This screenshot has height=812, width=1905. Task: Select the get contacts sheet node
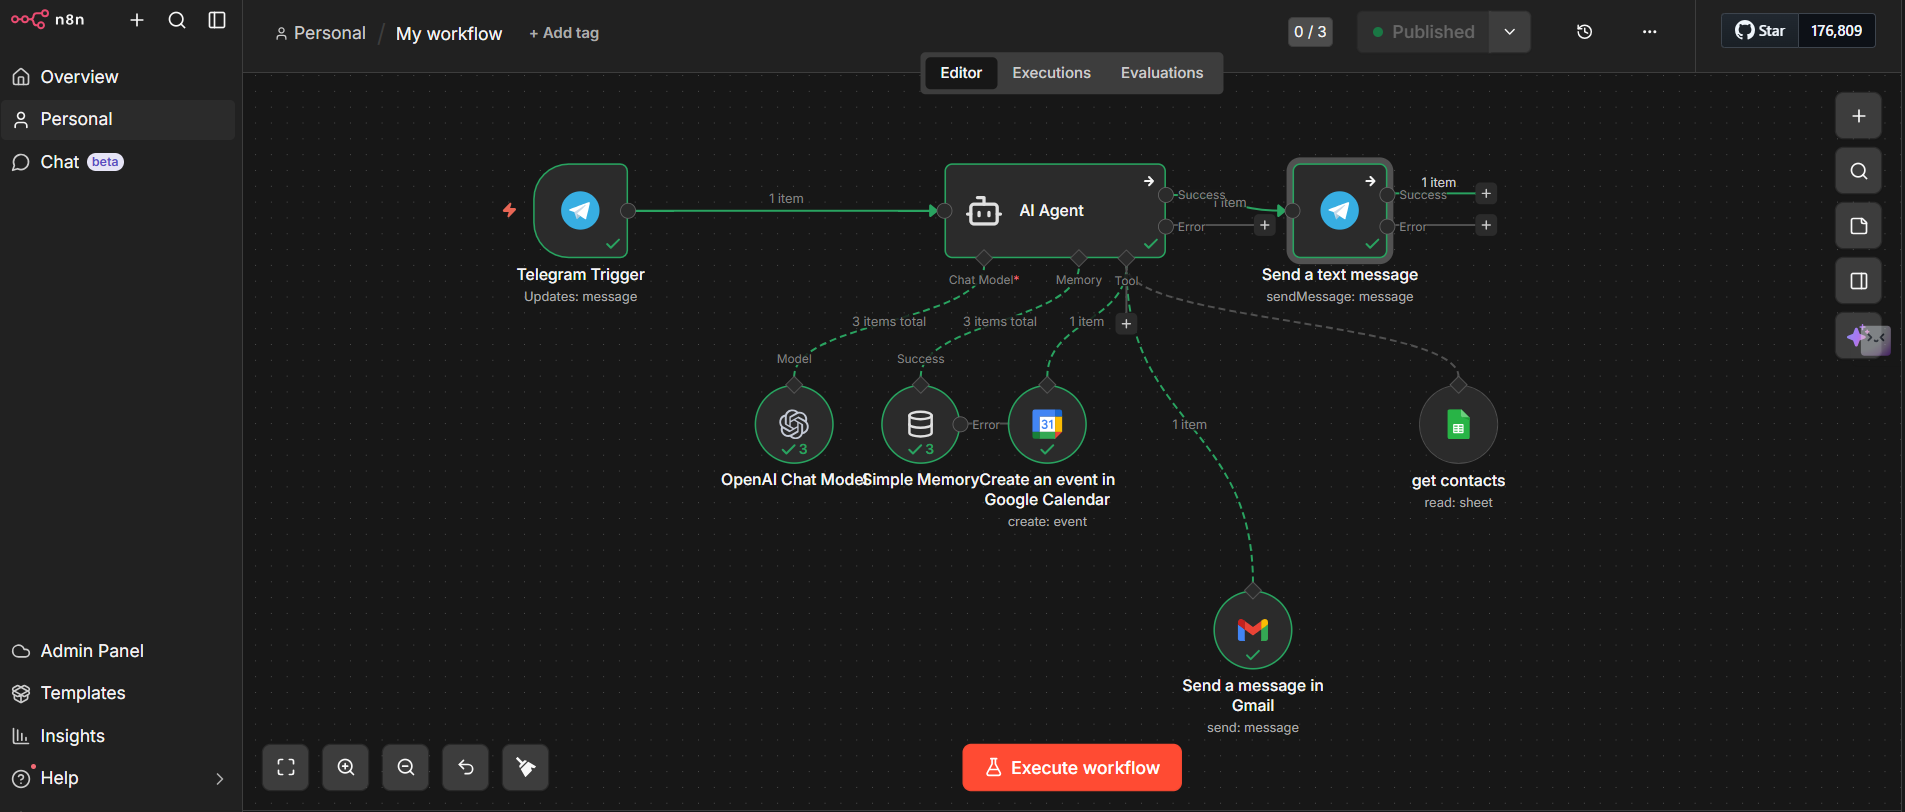pyautogui.click(x=1458, y=426)
